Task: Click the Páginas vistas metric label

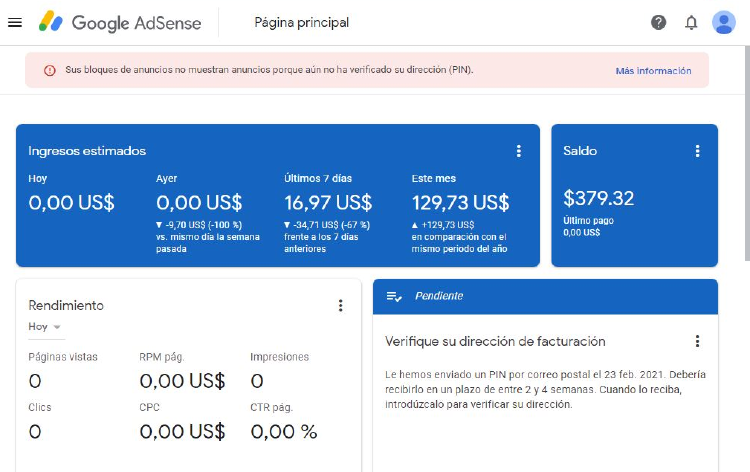Action: point(63,357)
